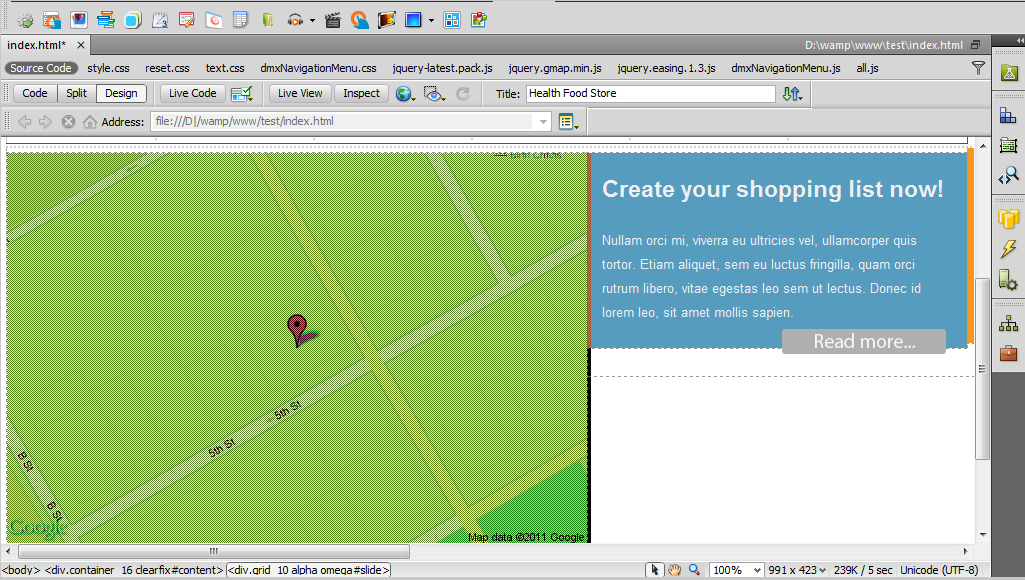Open the jquery.gmap.min.js related file
Viewport: 1025px width, 580px height.
pyautogui.click(x=555, y=68)
